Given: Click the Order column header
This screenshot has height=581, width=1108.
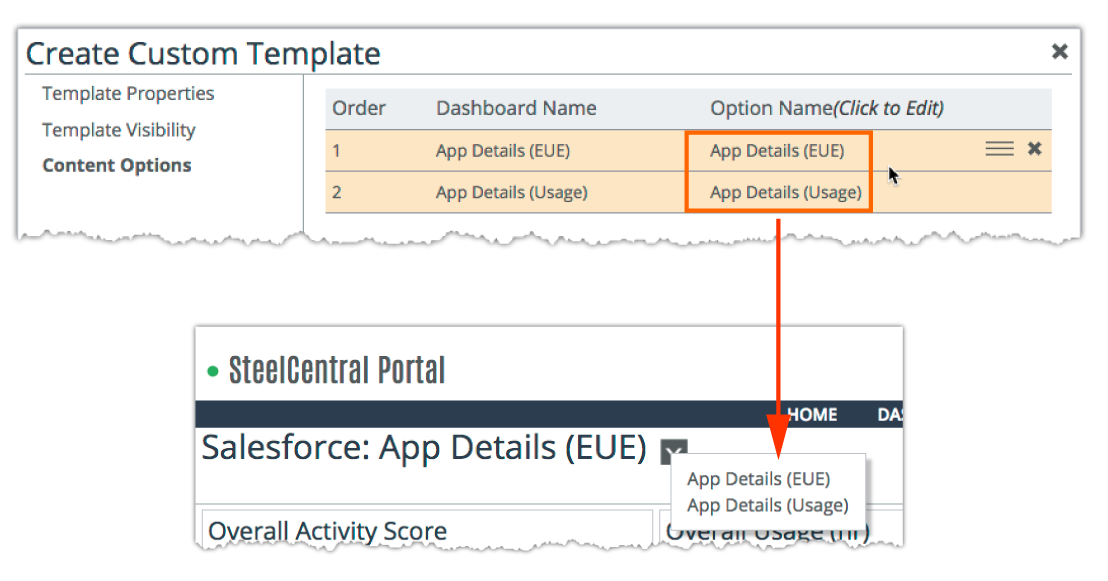Looking at the screenshot, I should pos(359,108).
